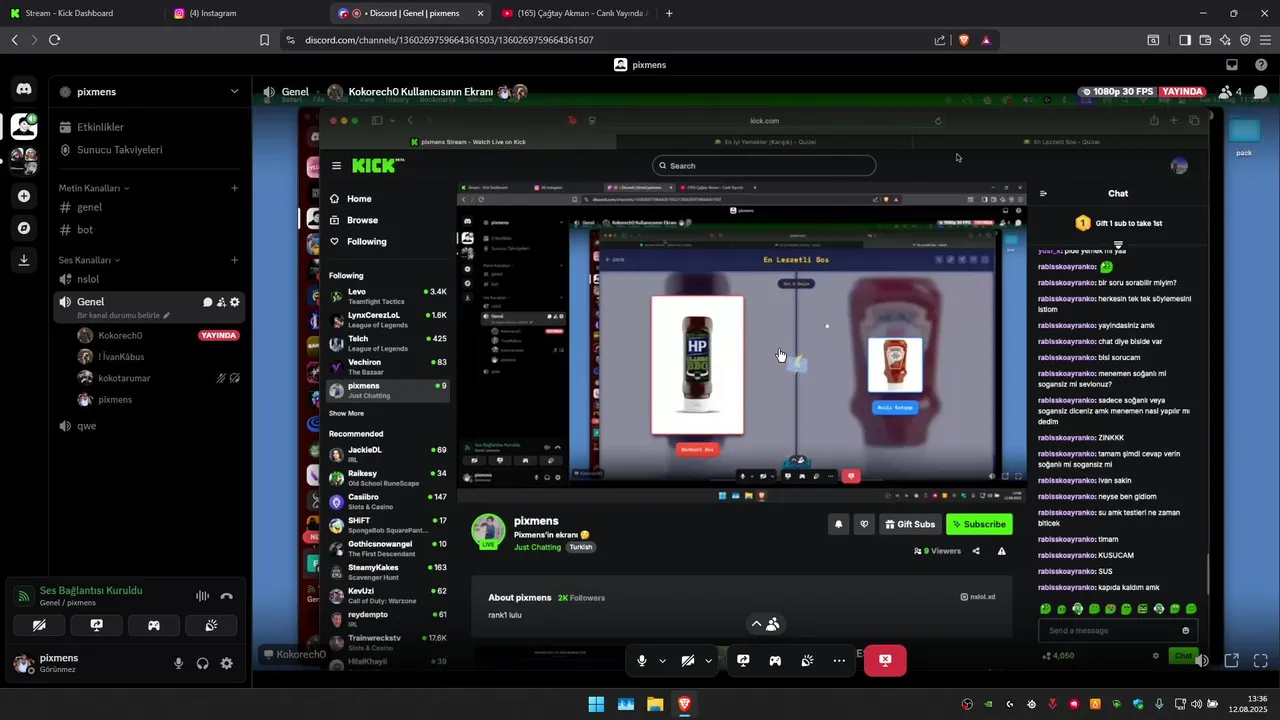The image size is (1280, 720).
Task: Open Genel voice channel chat icon
Action: tap(208, 302)
